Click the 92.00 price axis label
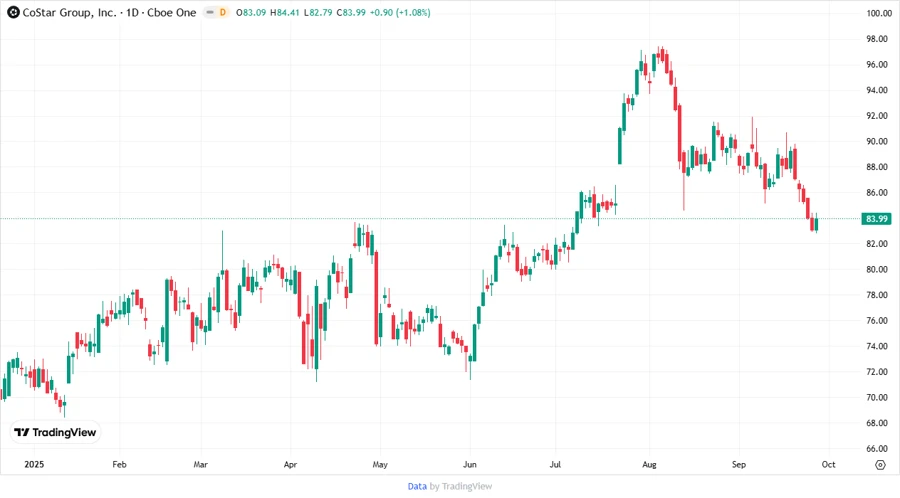The image size is (900, 498). [x=876, y=115]
